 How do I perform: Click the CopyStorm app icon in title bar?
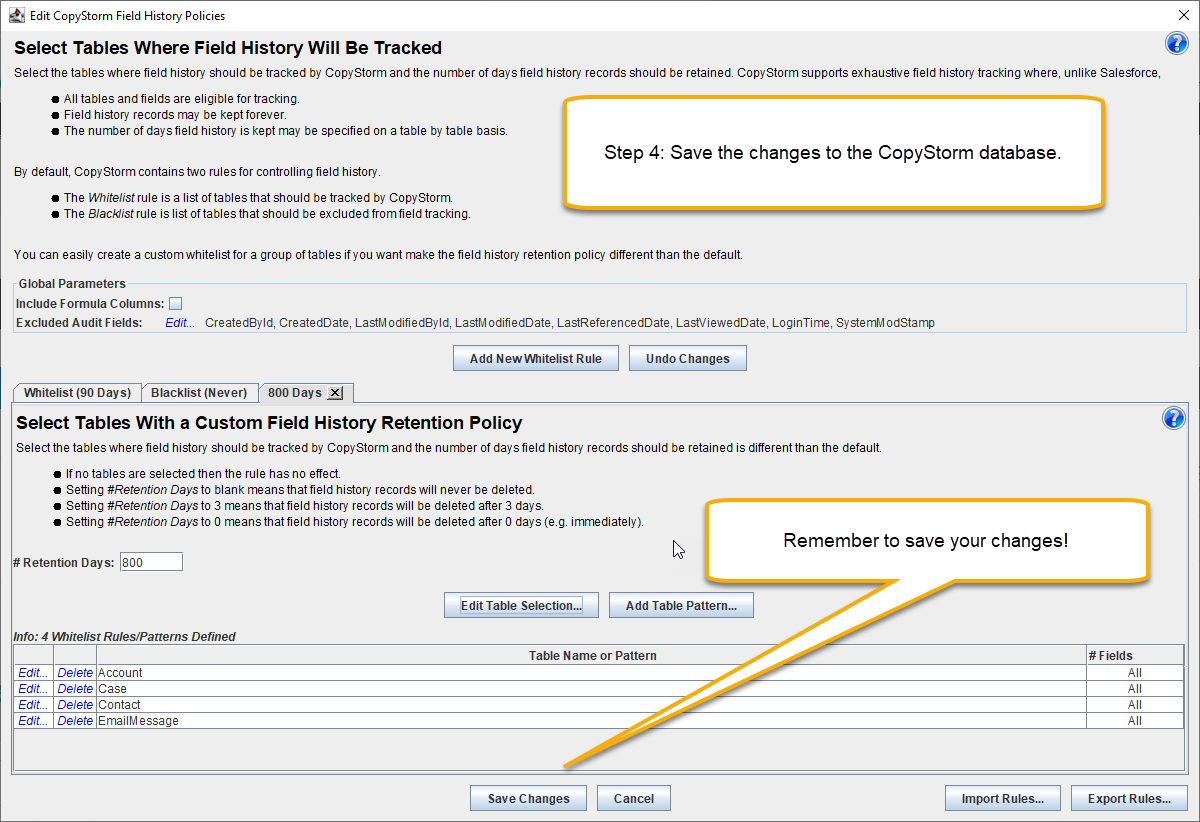coord(16,15)
